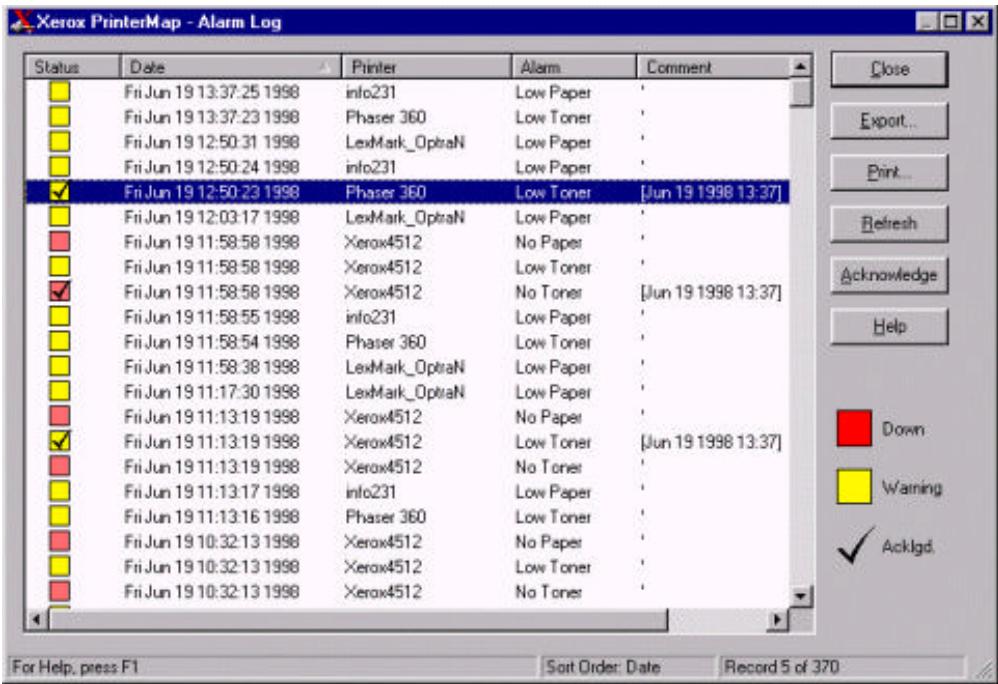998x684 pixels.
Task: Refresh the alarm log
Action: [x=889, y=223]
